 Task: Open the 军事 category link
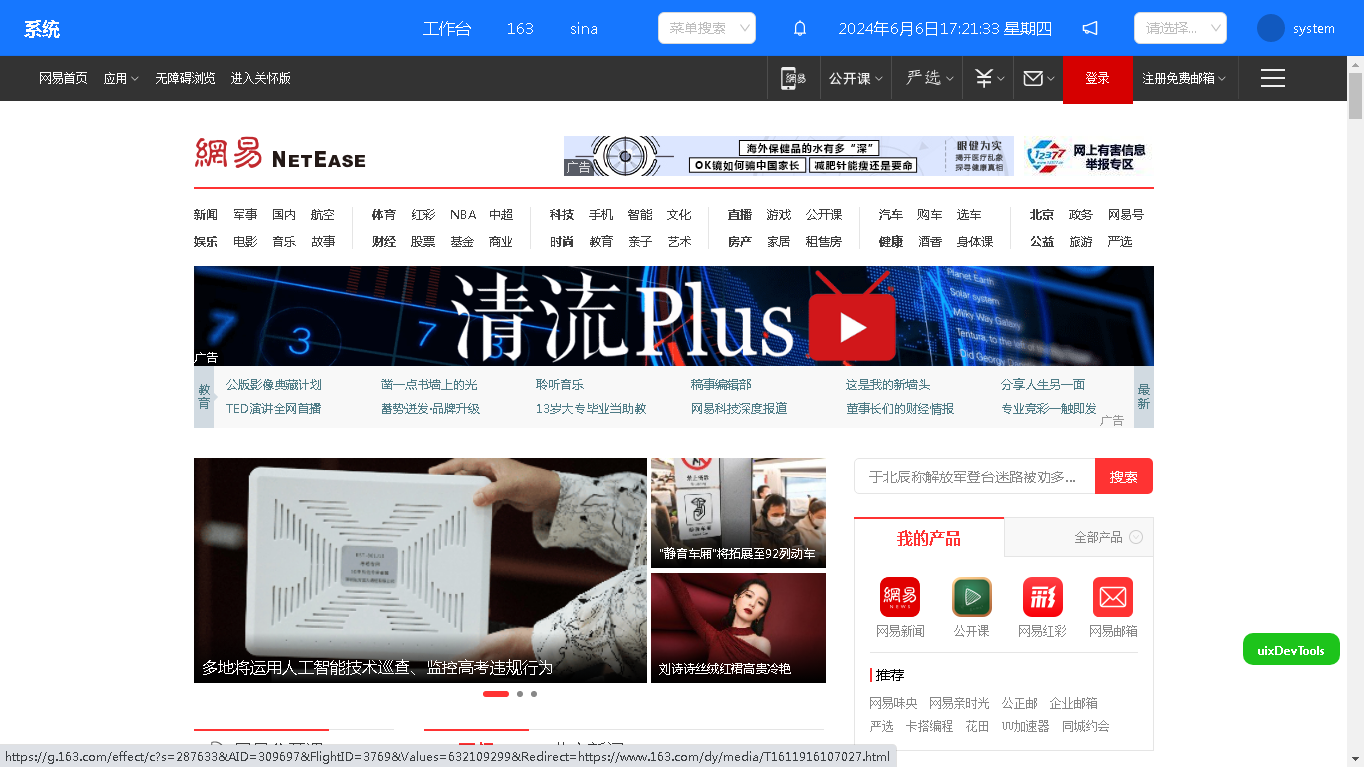pos(245,215)
